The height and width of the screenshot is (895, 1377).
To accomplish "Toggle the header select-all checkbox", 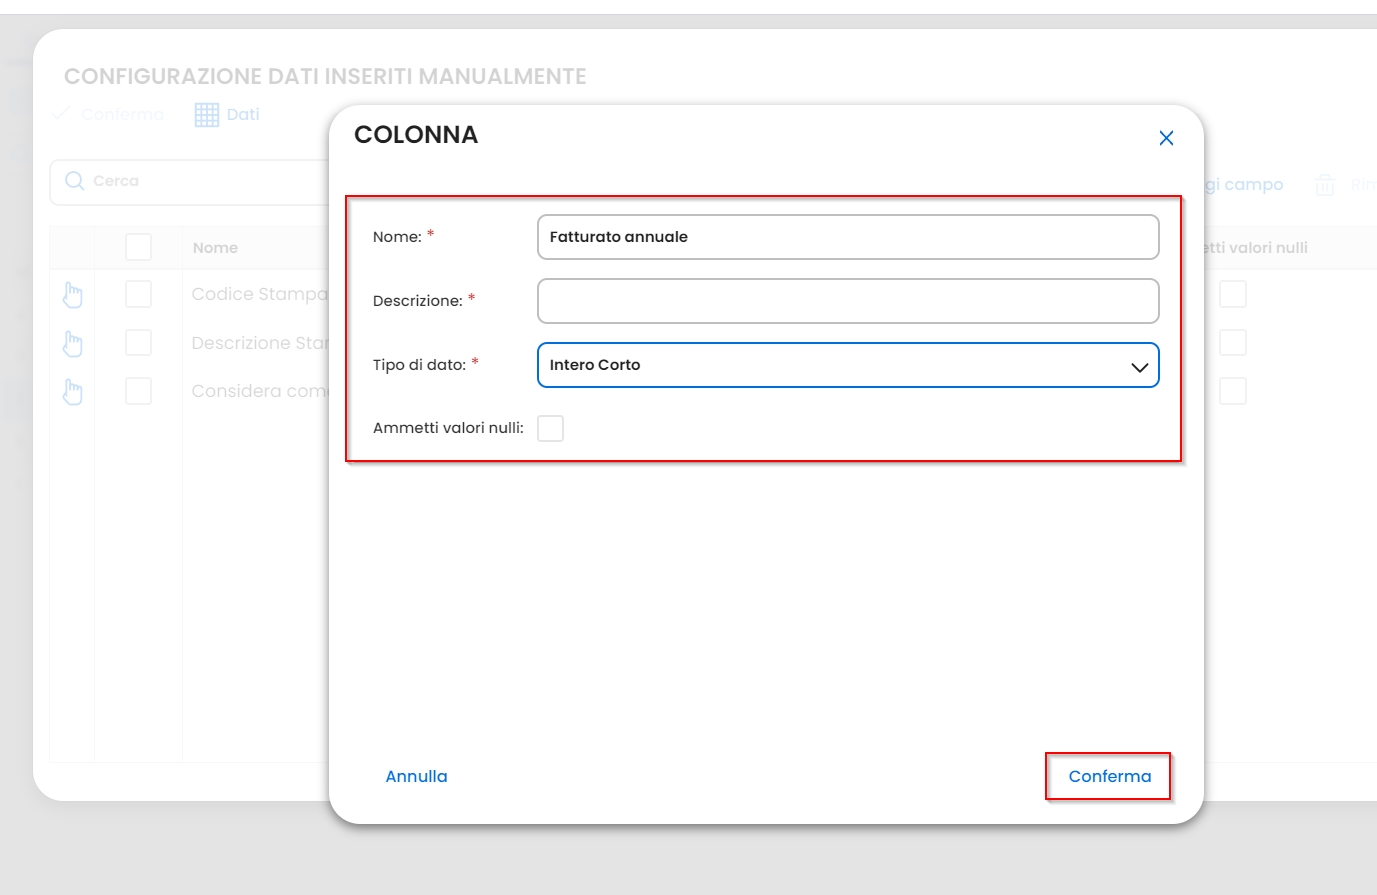I will pyautogui.click(x=138, y=247).
